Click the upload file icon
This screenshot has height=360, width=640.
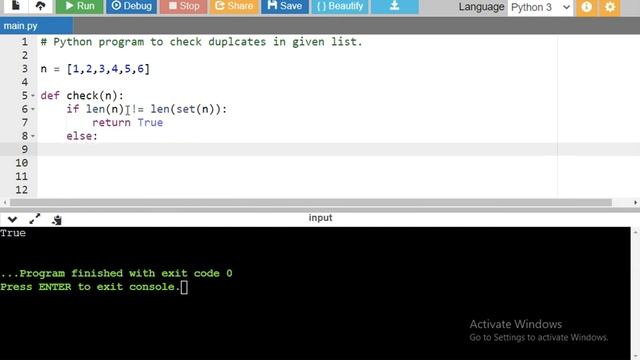(40, 6)
